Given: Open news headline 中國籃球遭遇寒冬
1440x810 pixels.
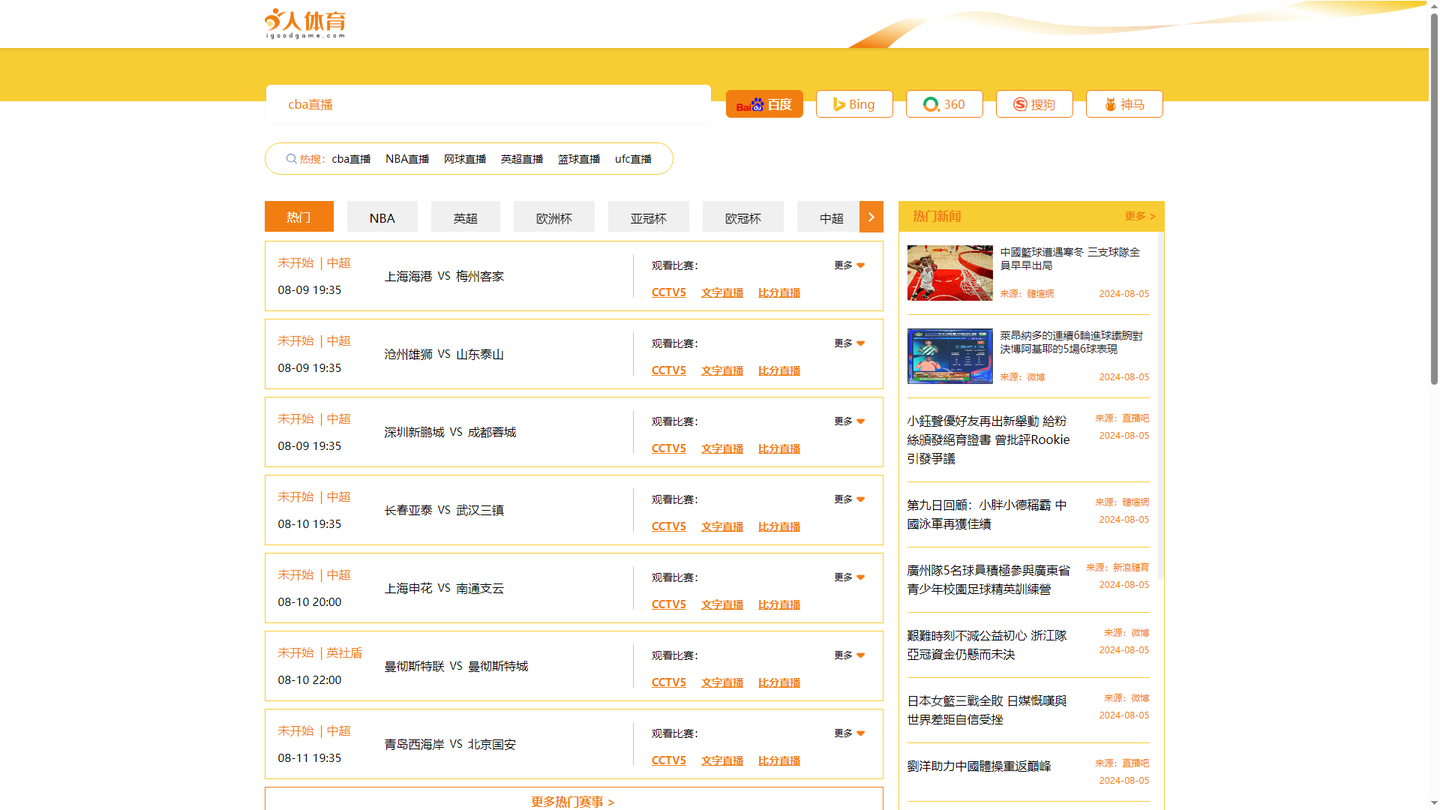Looking at the screenshot, I should click(1071, 259).
